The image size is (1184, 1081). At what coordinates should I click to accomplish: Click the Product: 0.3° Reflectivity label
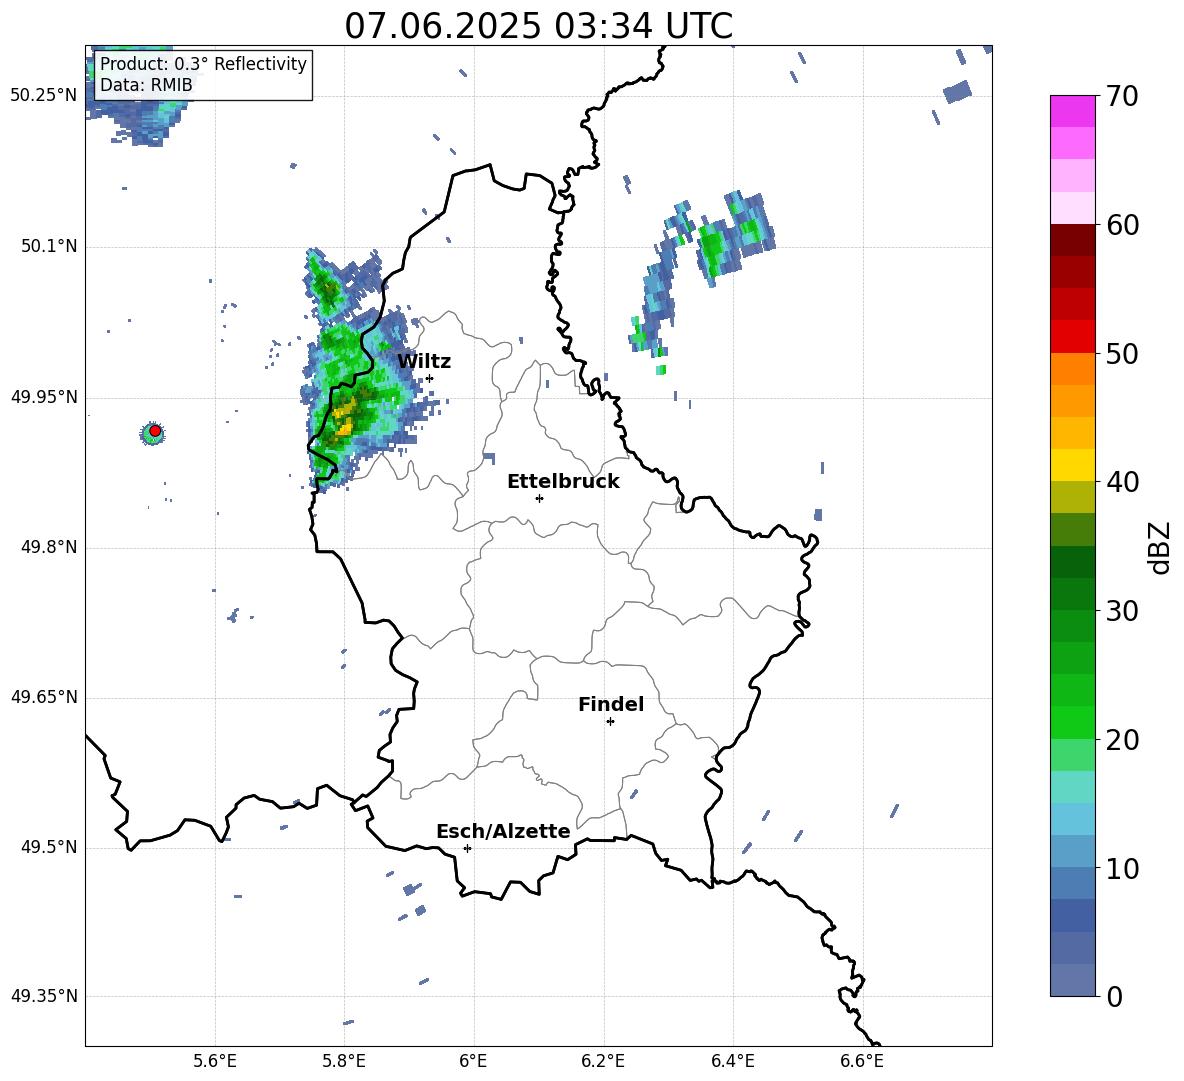(203, 64)
